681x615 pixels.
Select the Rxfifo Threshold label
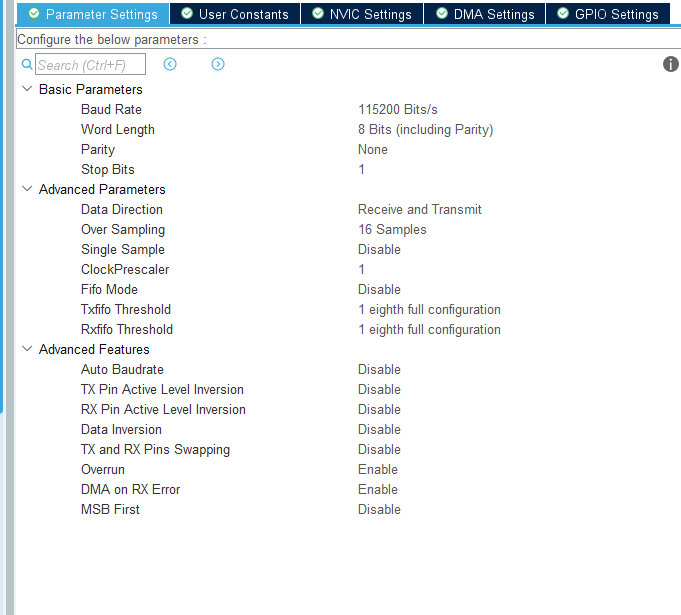pos(127,329)
